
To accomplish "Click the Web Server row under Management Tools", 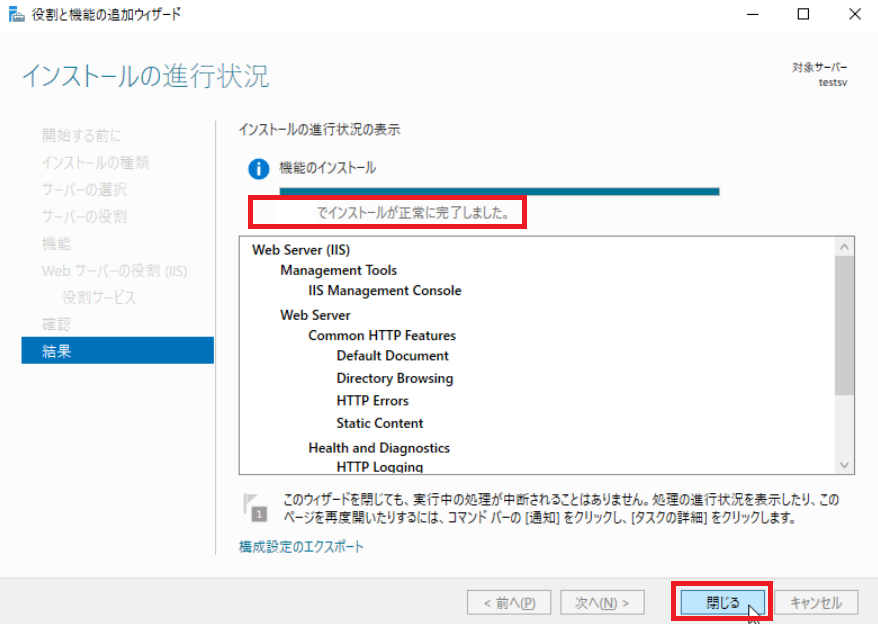I will click(x=315, y=315).
